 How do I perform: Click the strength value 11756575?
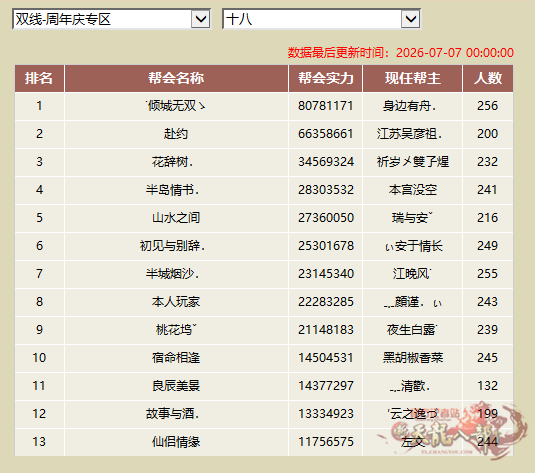[x=326, y=442]
